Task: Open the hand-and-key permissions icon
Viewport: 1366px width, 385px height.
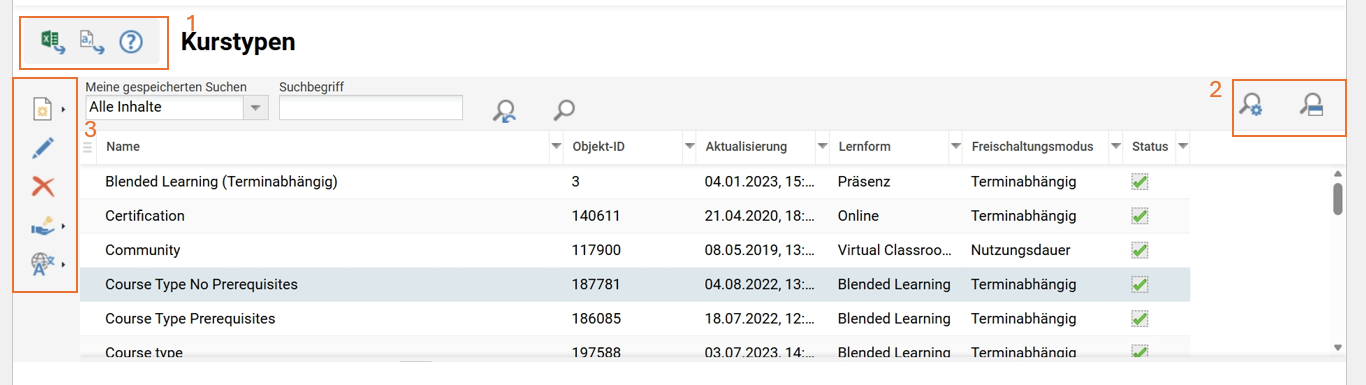Action: 43,226
